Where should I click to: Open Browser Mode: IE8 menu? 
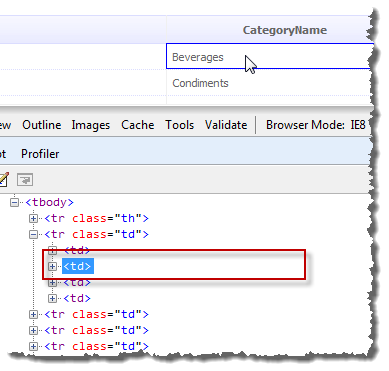click(x=315, y=125)
